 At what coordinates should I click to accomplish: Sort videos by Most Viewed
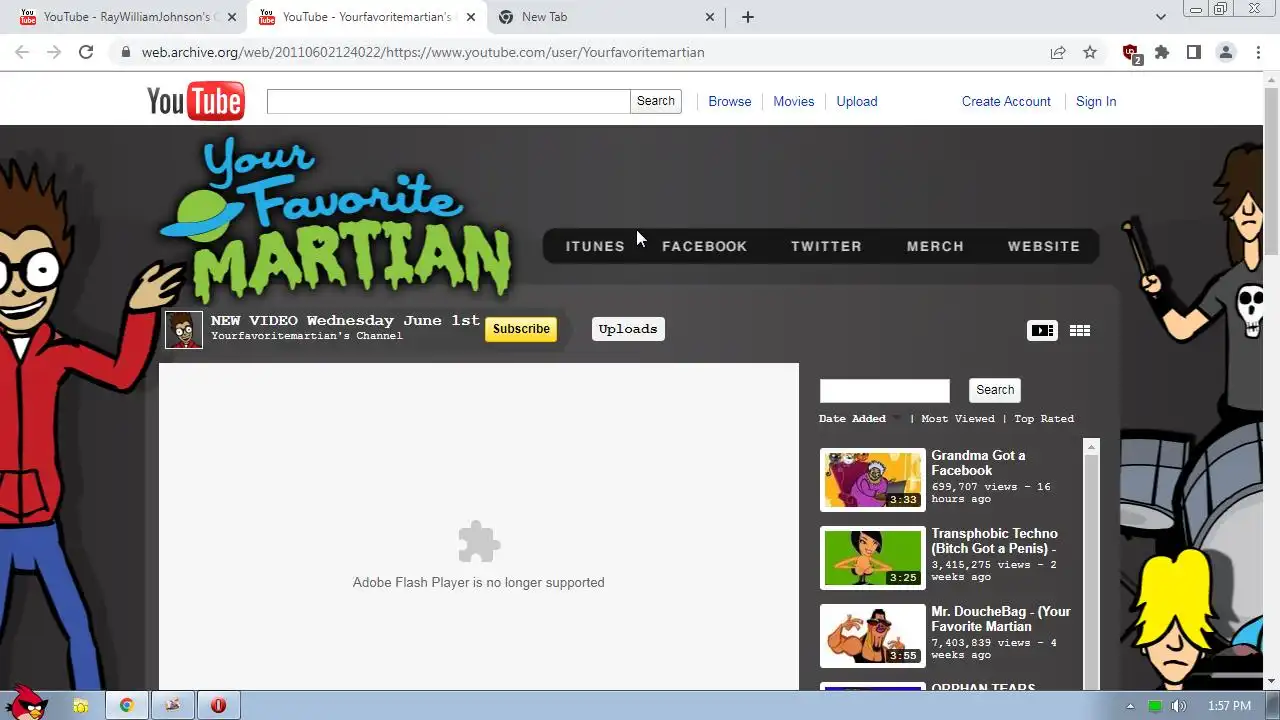(958, 419)
